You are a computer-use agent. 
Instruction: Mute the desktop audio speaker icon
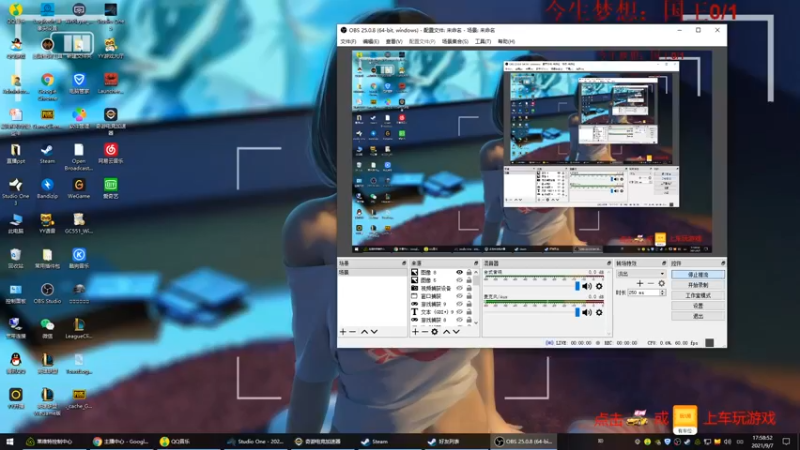(587, 286)
